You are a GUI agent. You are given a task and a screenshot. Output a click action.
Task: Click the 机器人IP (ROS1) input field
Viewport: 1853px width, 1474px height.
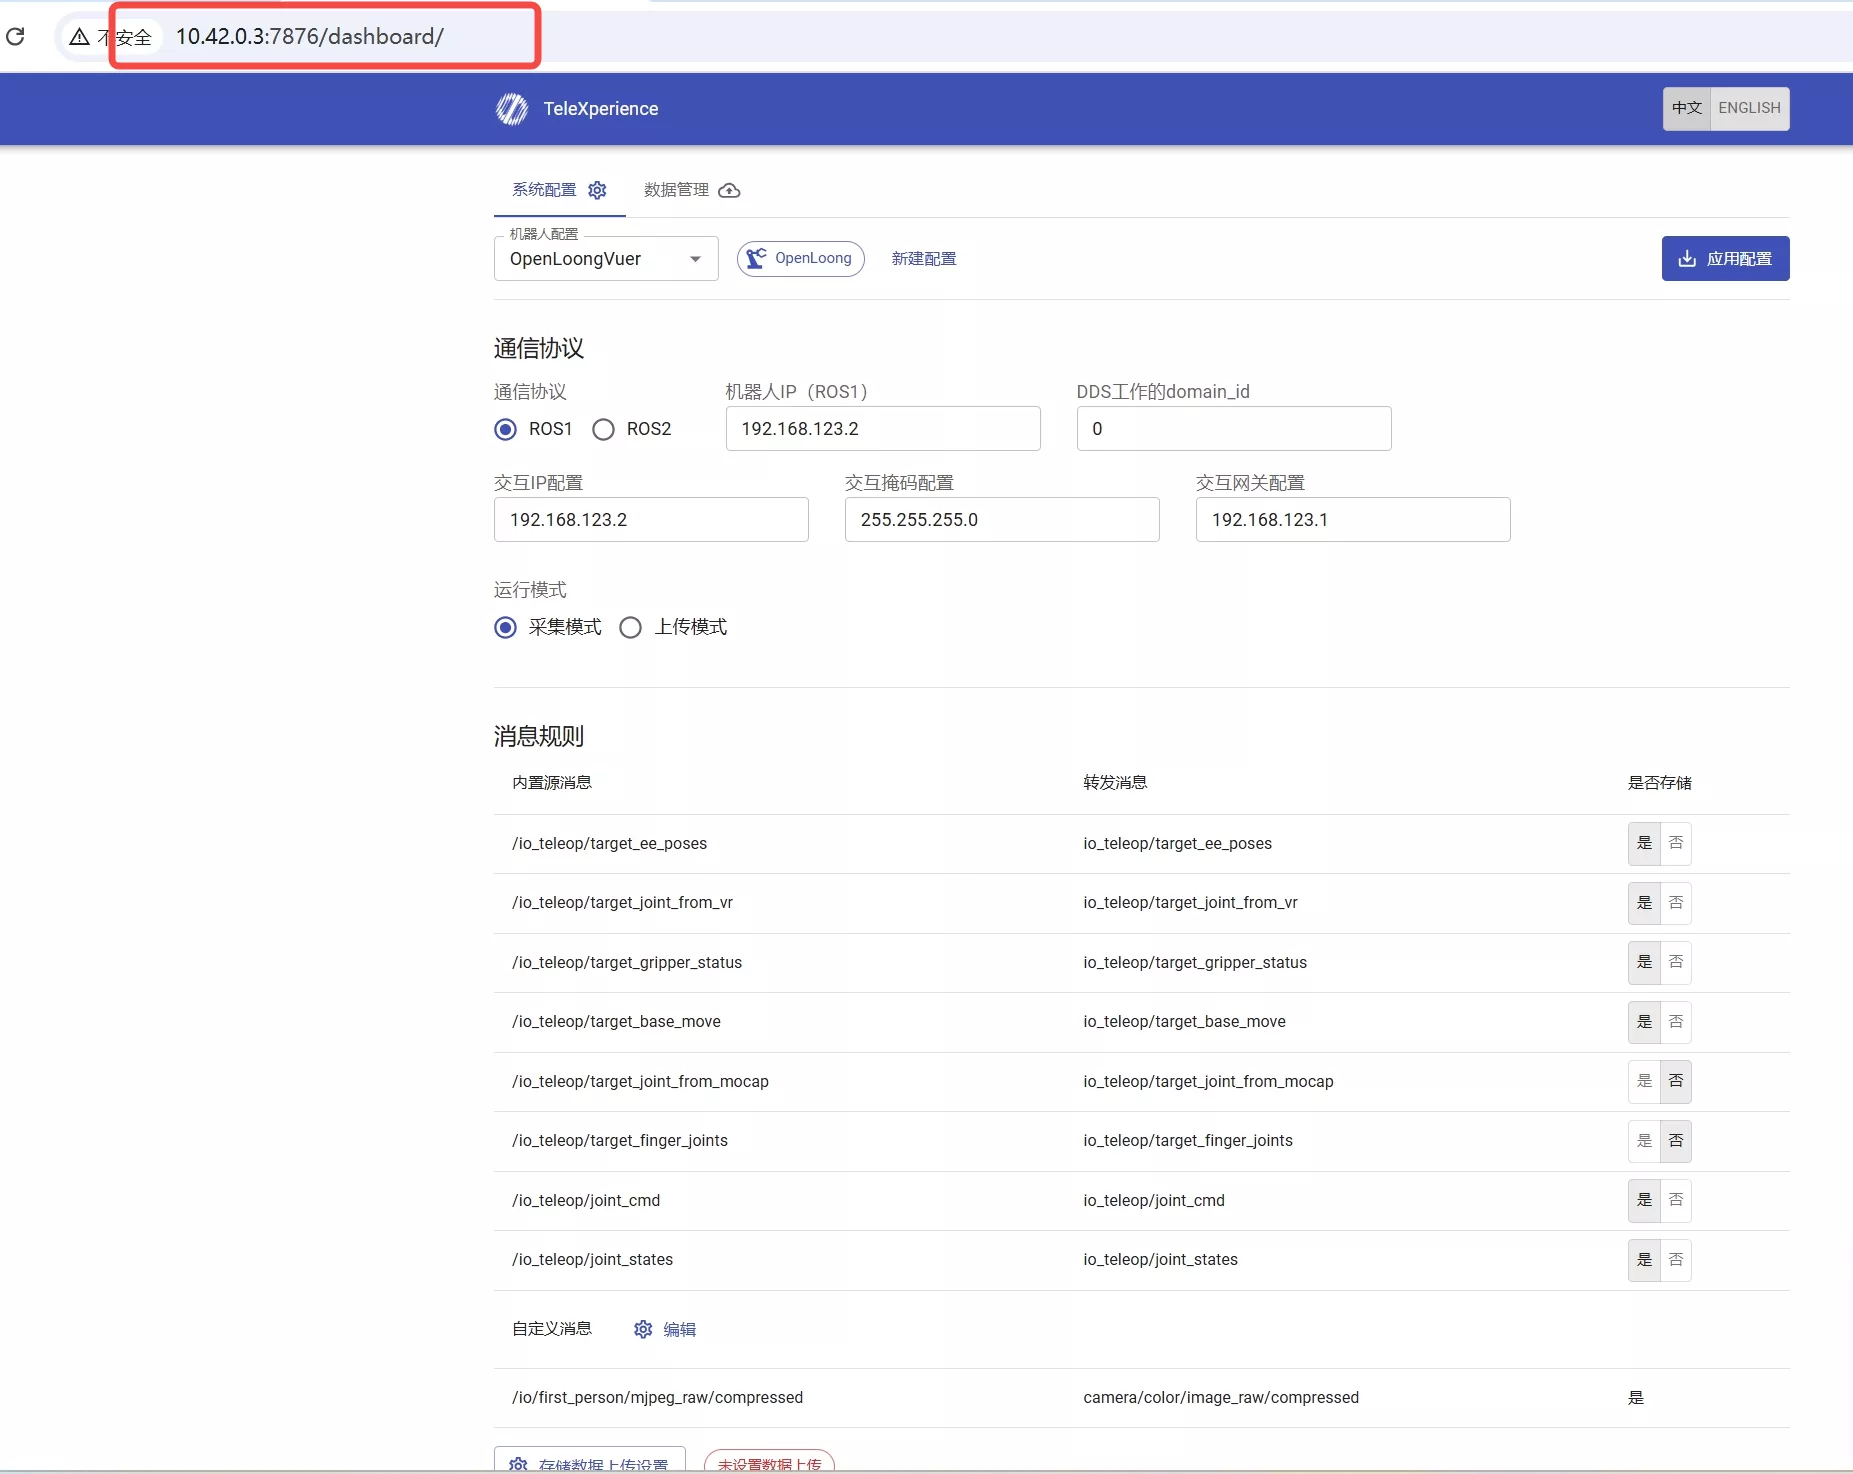pyautogui.click(x=883, y=429)
